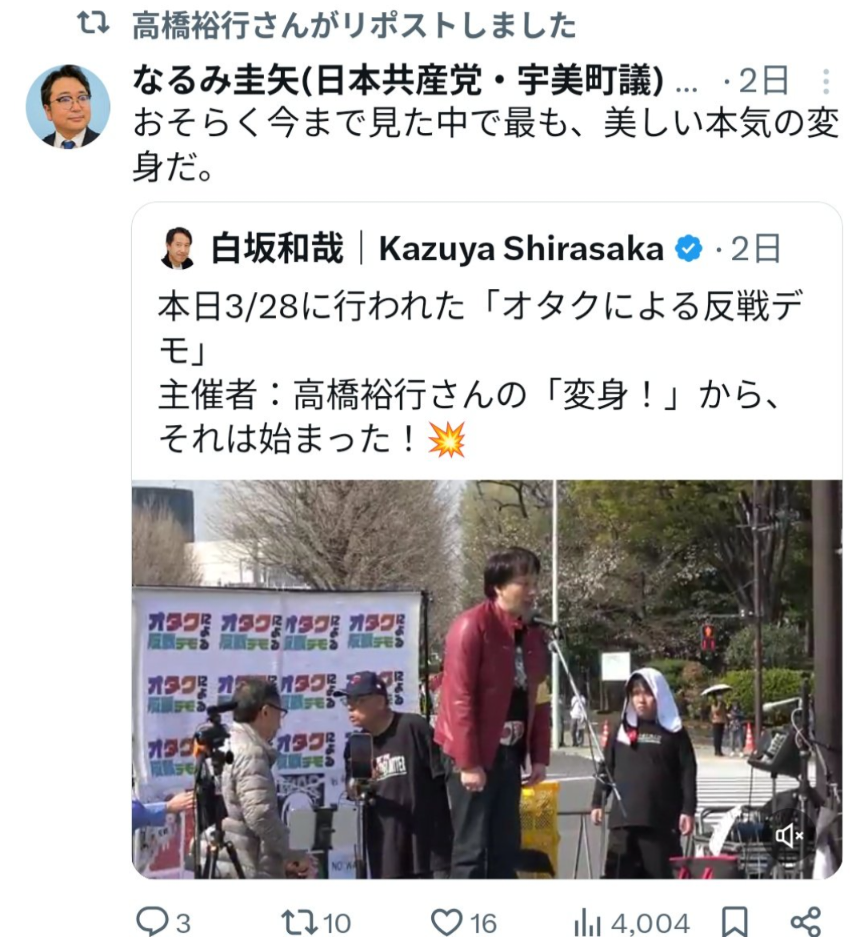This screenshot has height=937, width=864.
Task: Open the three-dot more options menu
Action: pos(825,81)
